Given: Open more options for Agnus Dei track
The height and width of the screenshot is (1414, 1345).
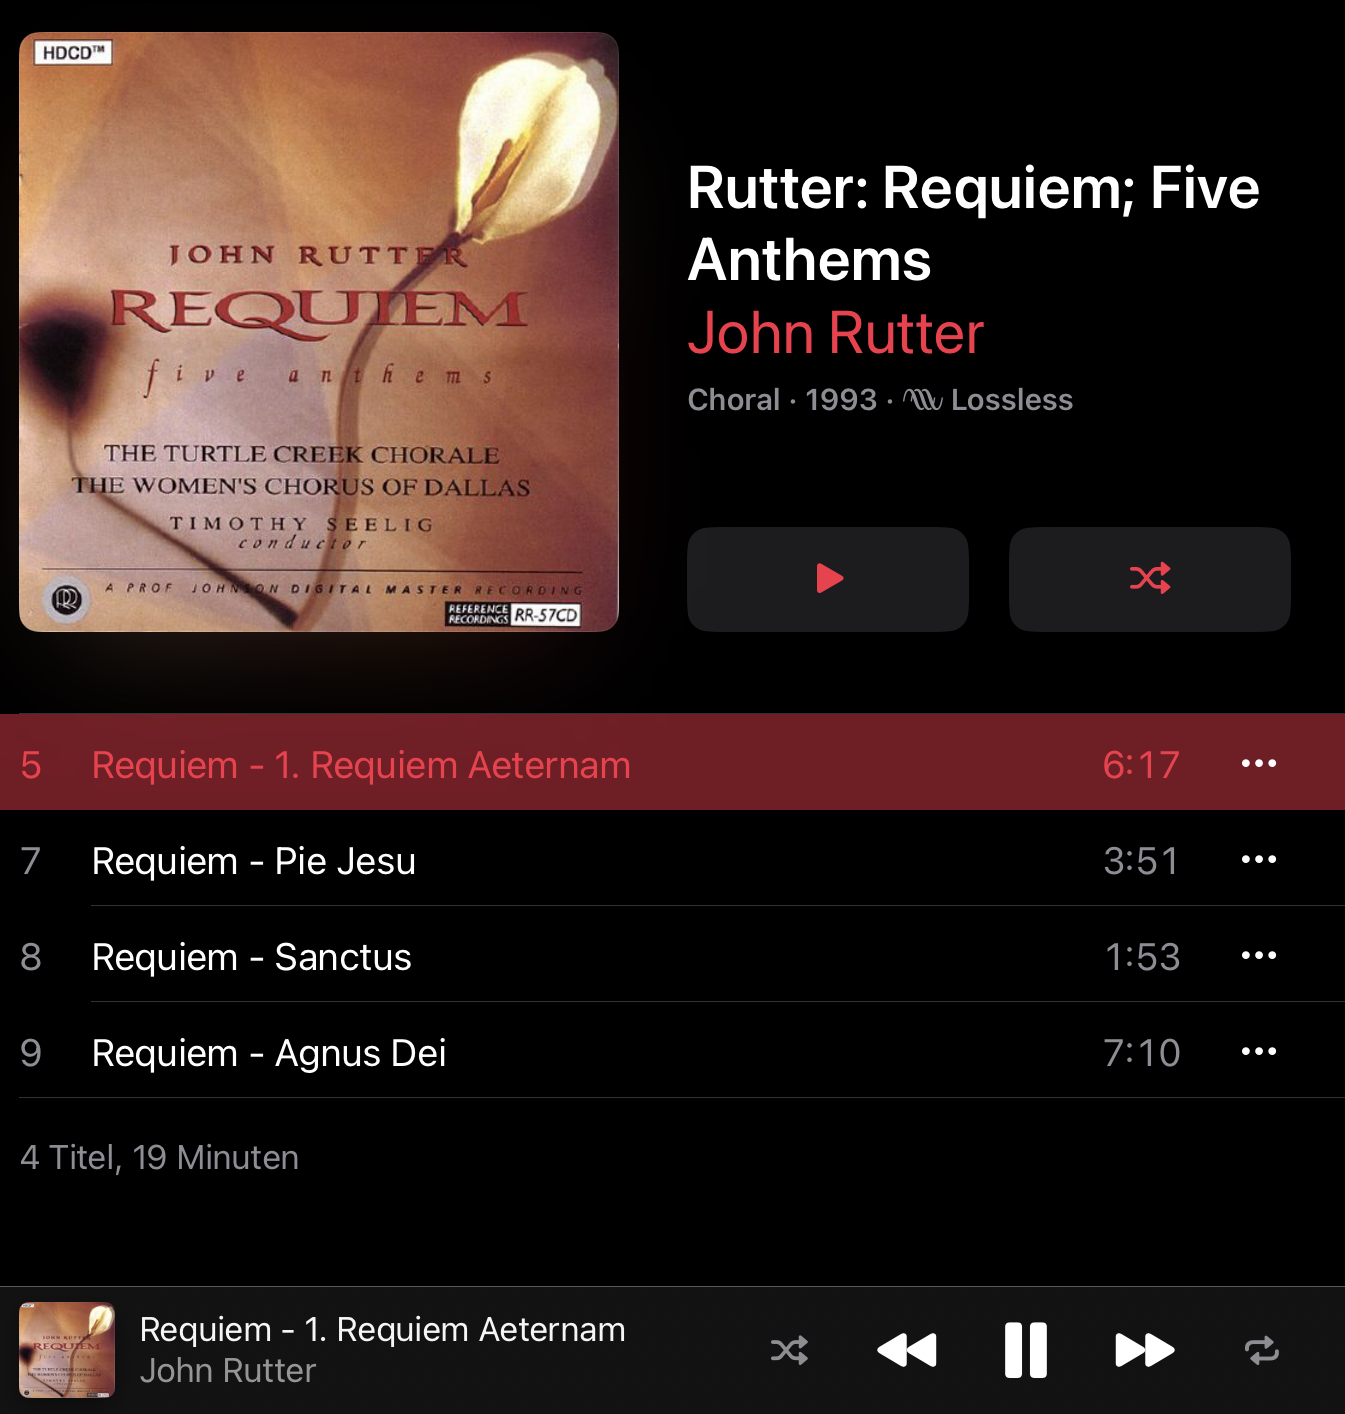Looking at the screenshot, I should [x=1259, y=1052].
